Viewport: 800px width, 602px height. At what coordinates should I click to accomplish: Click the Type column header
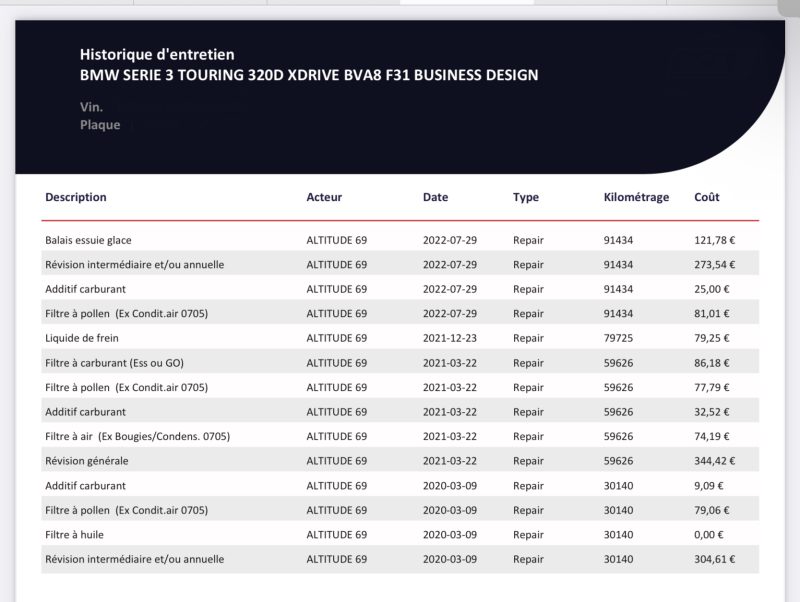(x=526, y=197)
